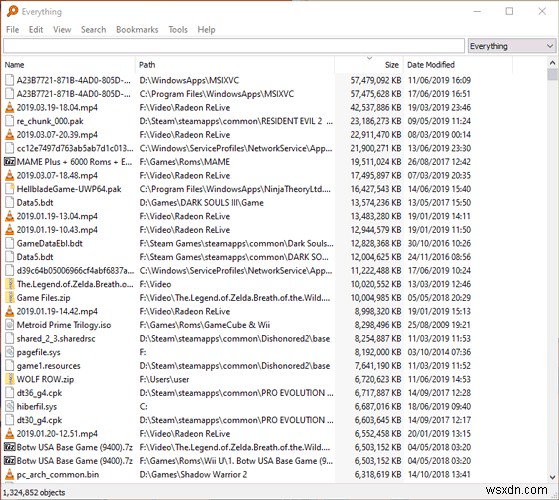559x500 pixels.
Task: Select file name GameDataEbl.bdt
Action: pos(50,243)
